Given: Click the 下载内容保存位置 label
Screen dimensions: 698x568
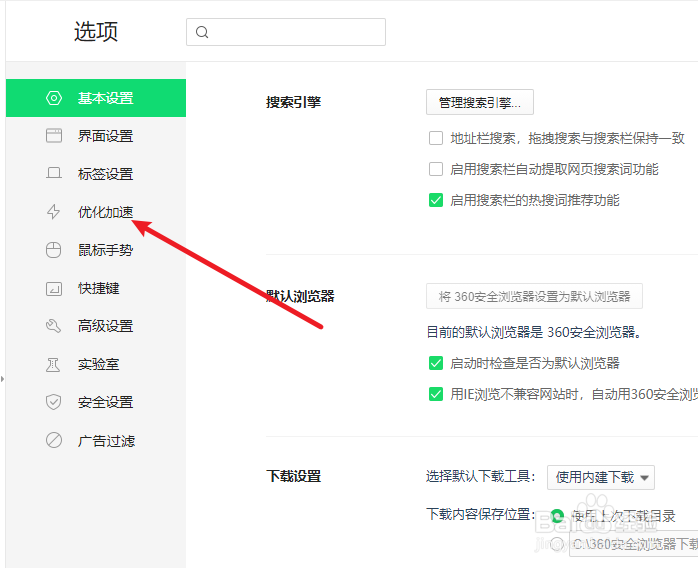Looking at the screenshot, I should [x=480, y=514].
